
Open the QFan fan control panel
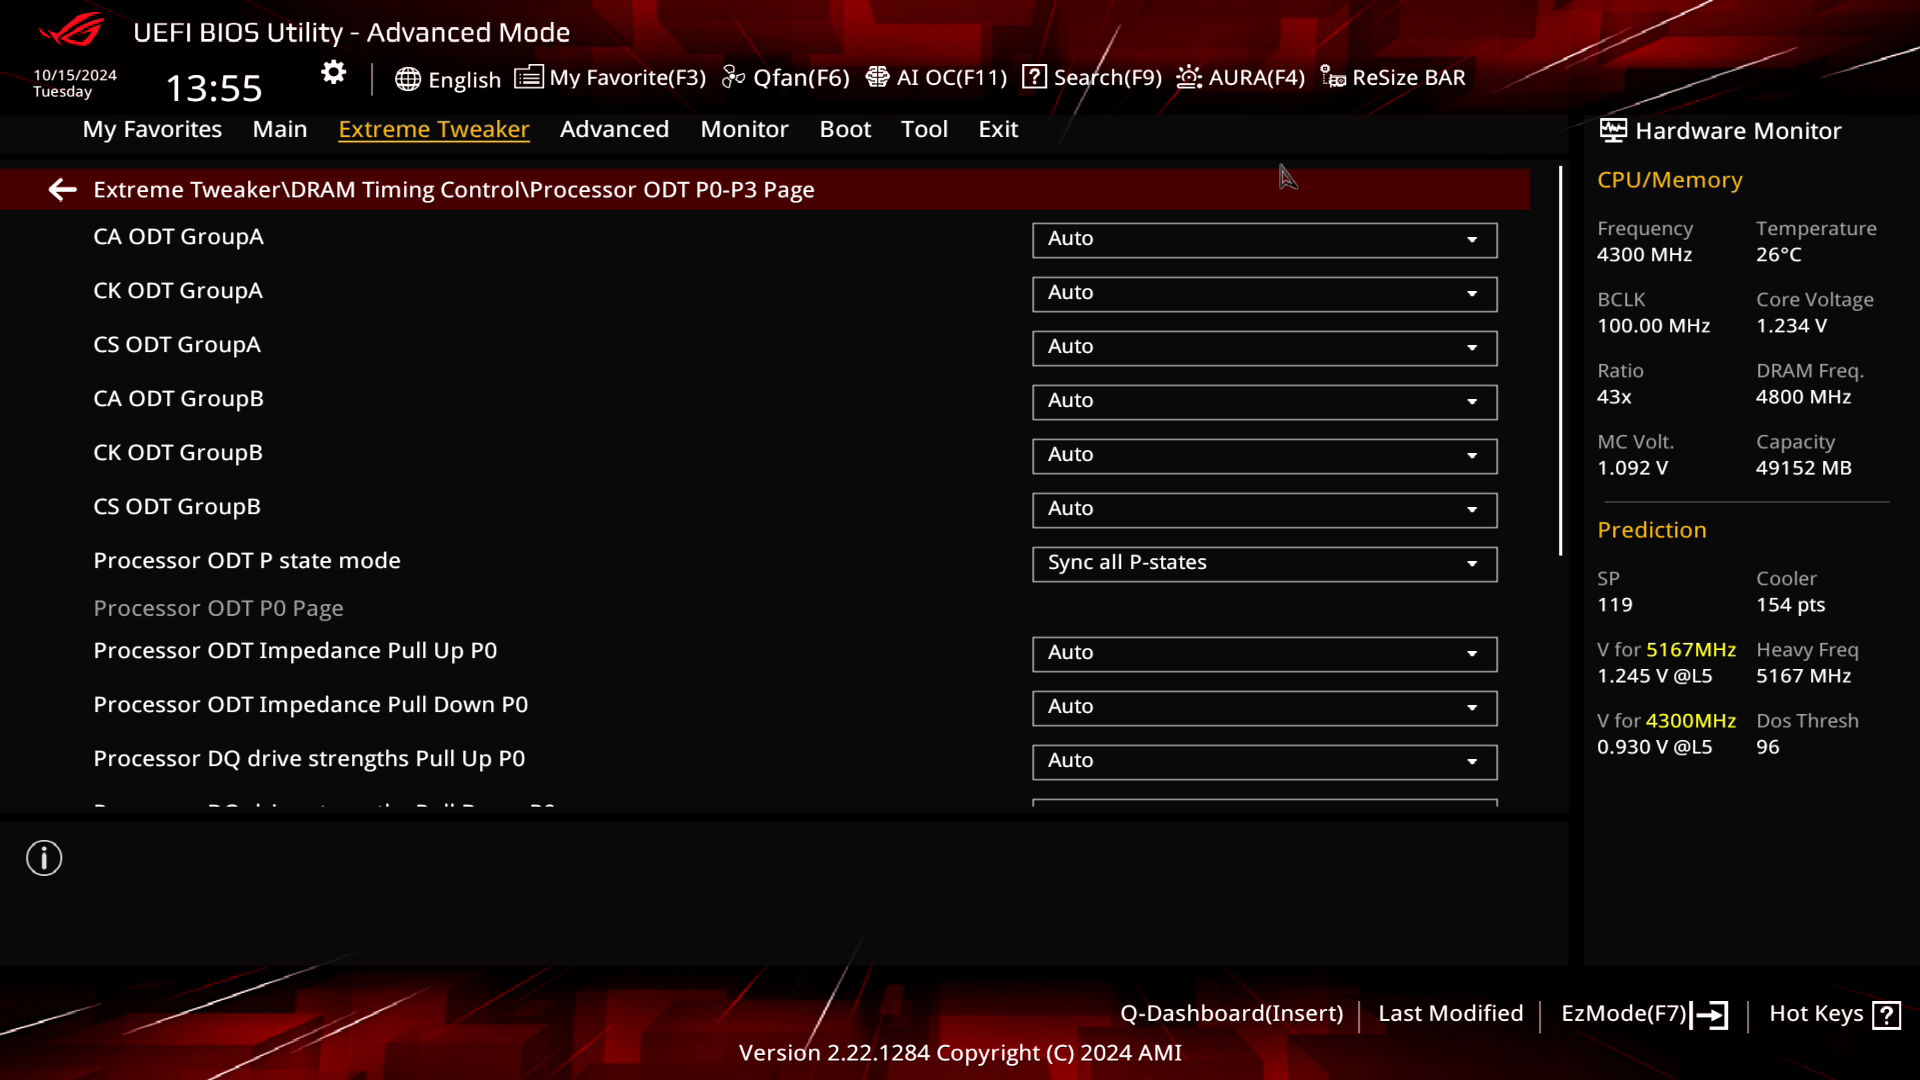coord(787,76)
